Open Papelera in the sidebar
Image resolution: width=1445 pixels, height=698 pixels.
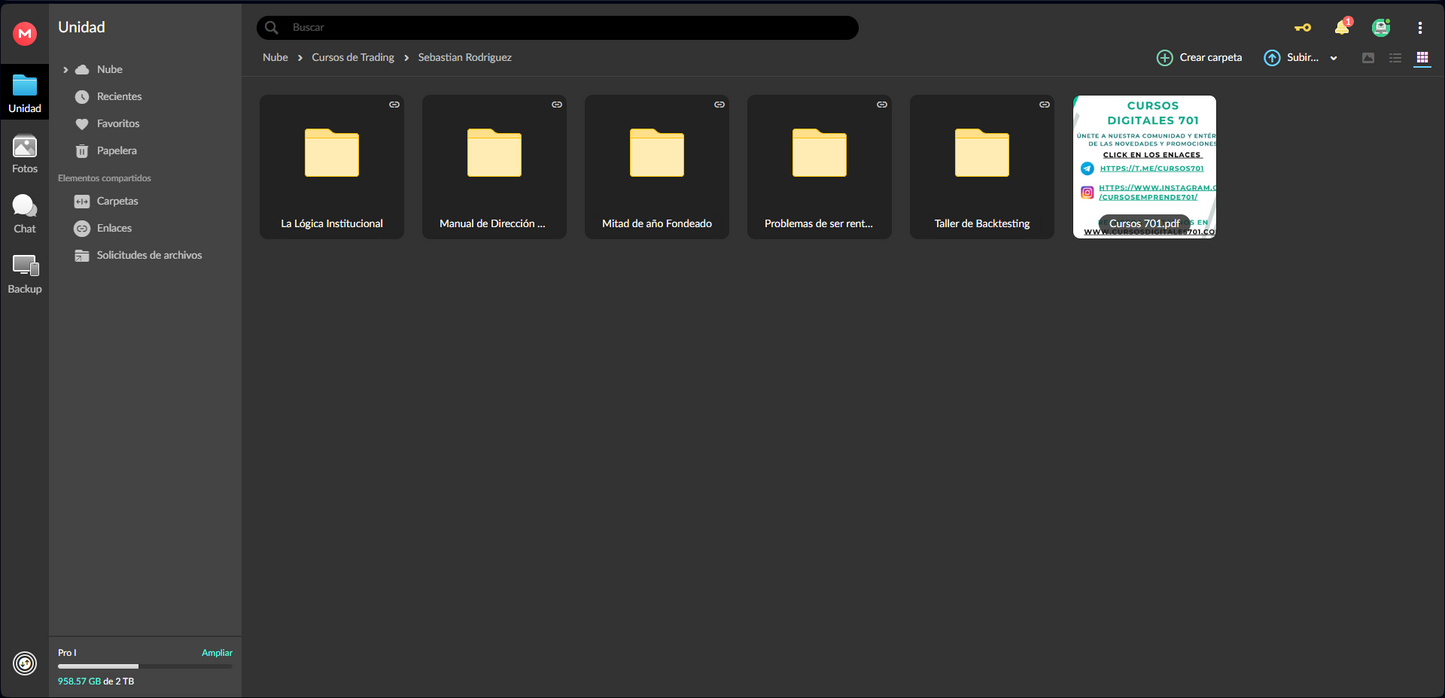116,151
